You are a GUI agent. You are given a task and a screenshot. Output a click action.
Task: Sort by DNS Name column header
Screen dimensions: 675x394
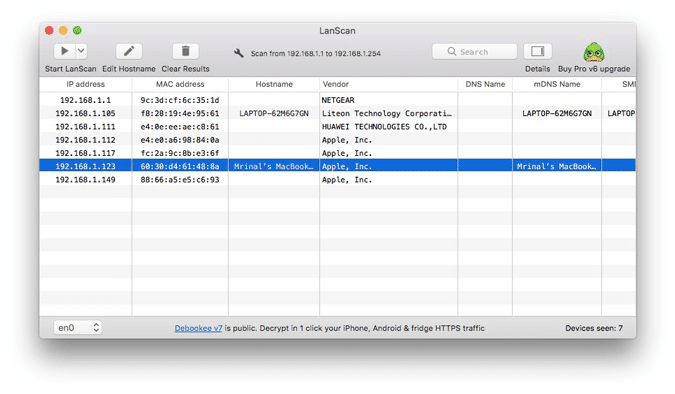485,84
